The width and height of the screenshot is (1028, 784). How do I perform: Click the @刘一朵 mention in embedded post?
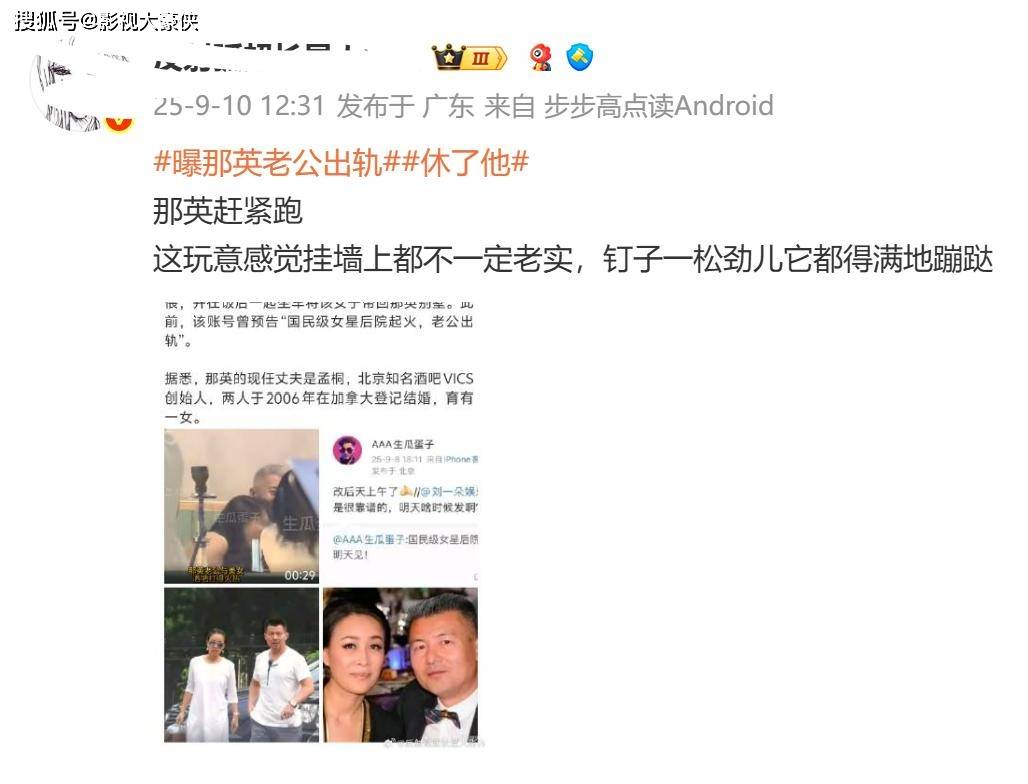click(x=450, y=491)
